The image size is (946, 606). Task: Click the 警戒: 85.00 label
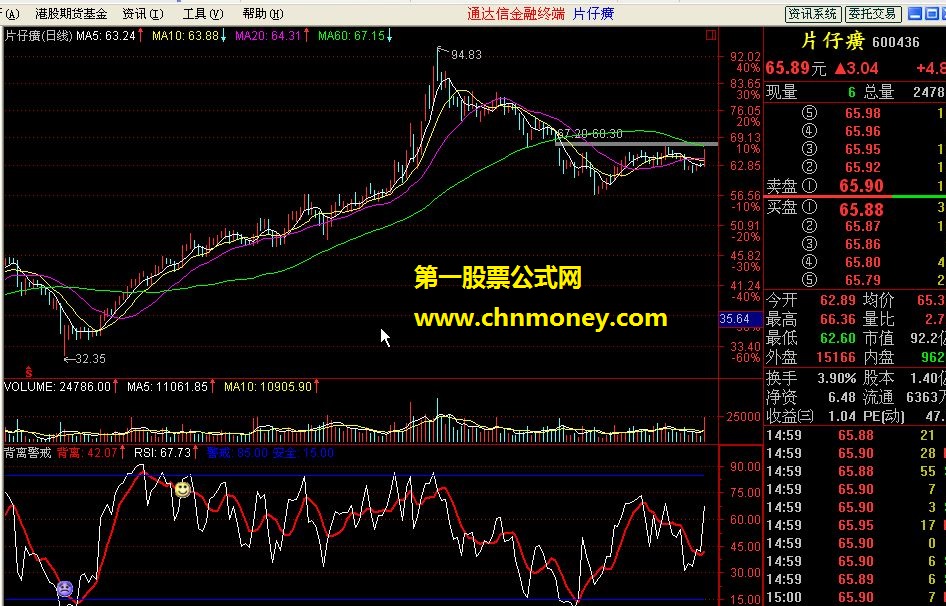click(237, 453)
